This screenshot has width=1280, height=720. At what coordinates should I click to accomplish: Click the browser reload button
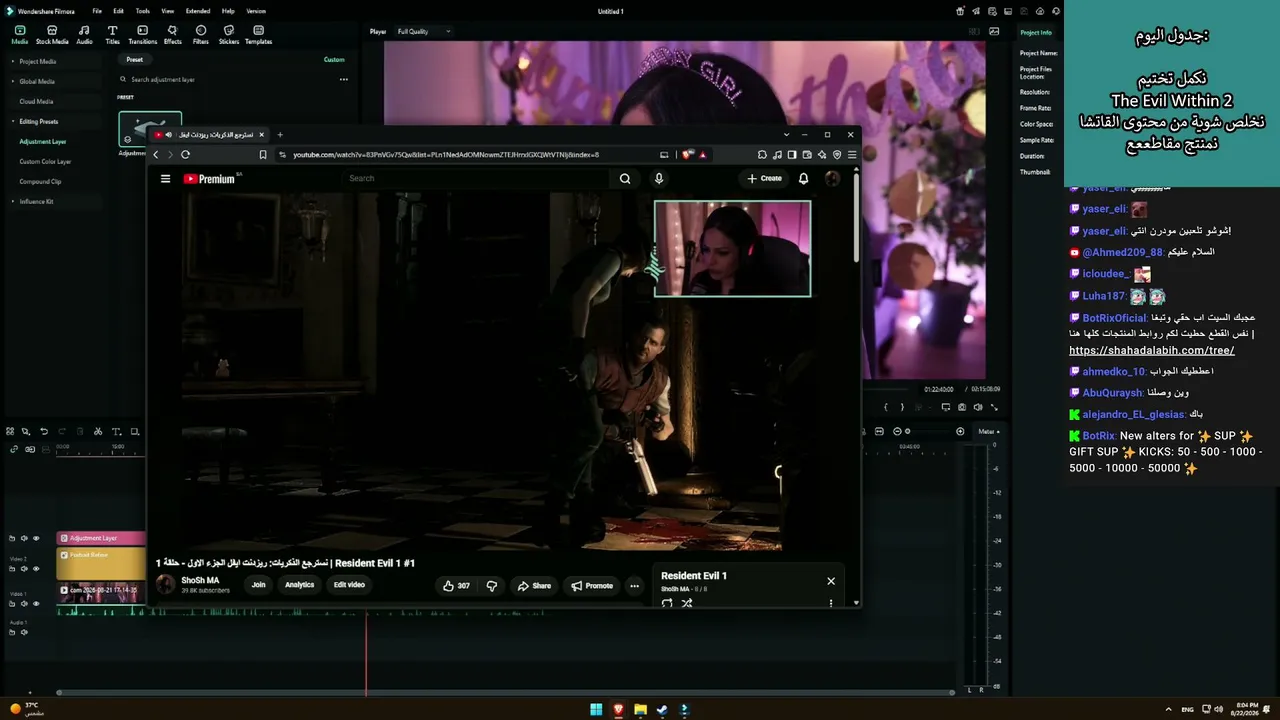(x=185, y=155)
